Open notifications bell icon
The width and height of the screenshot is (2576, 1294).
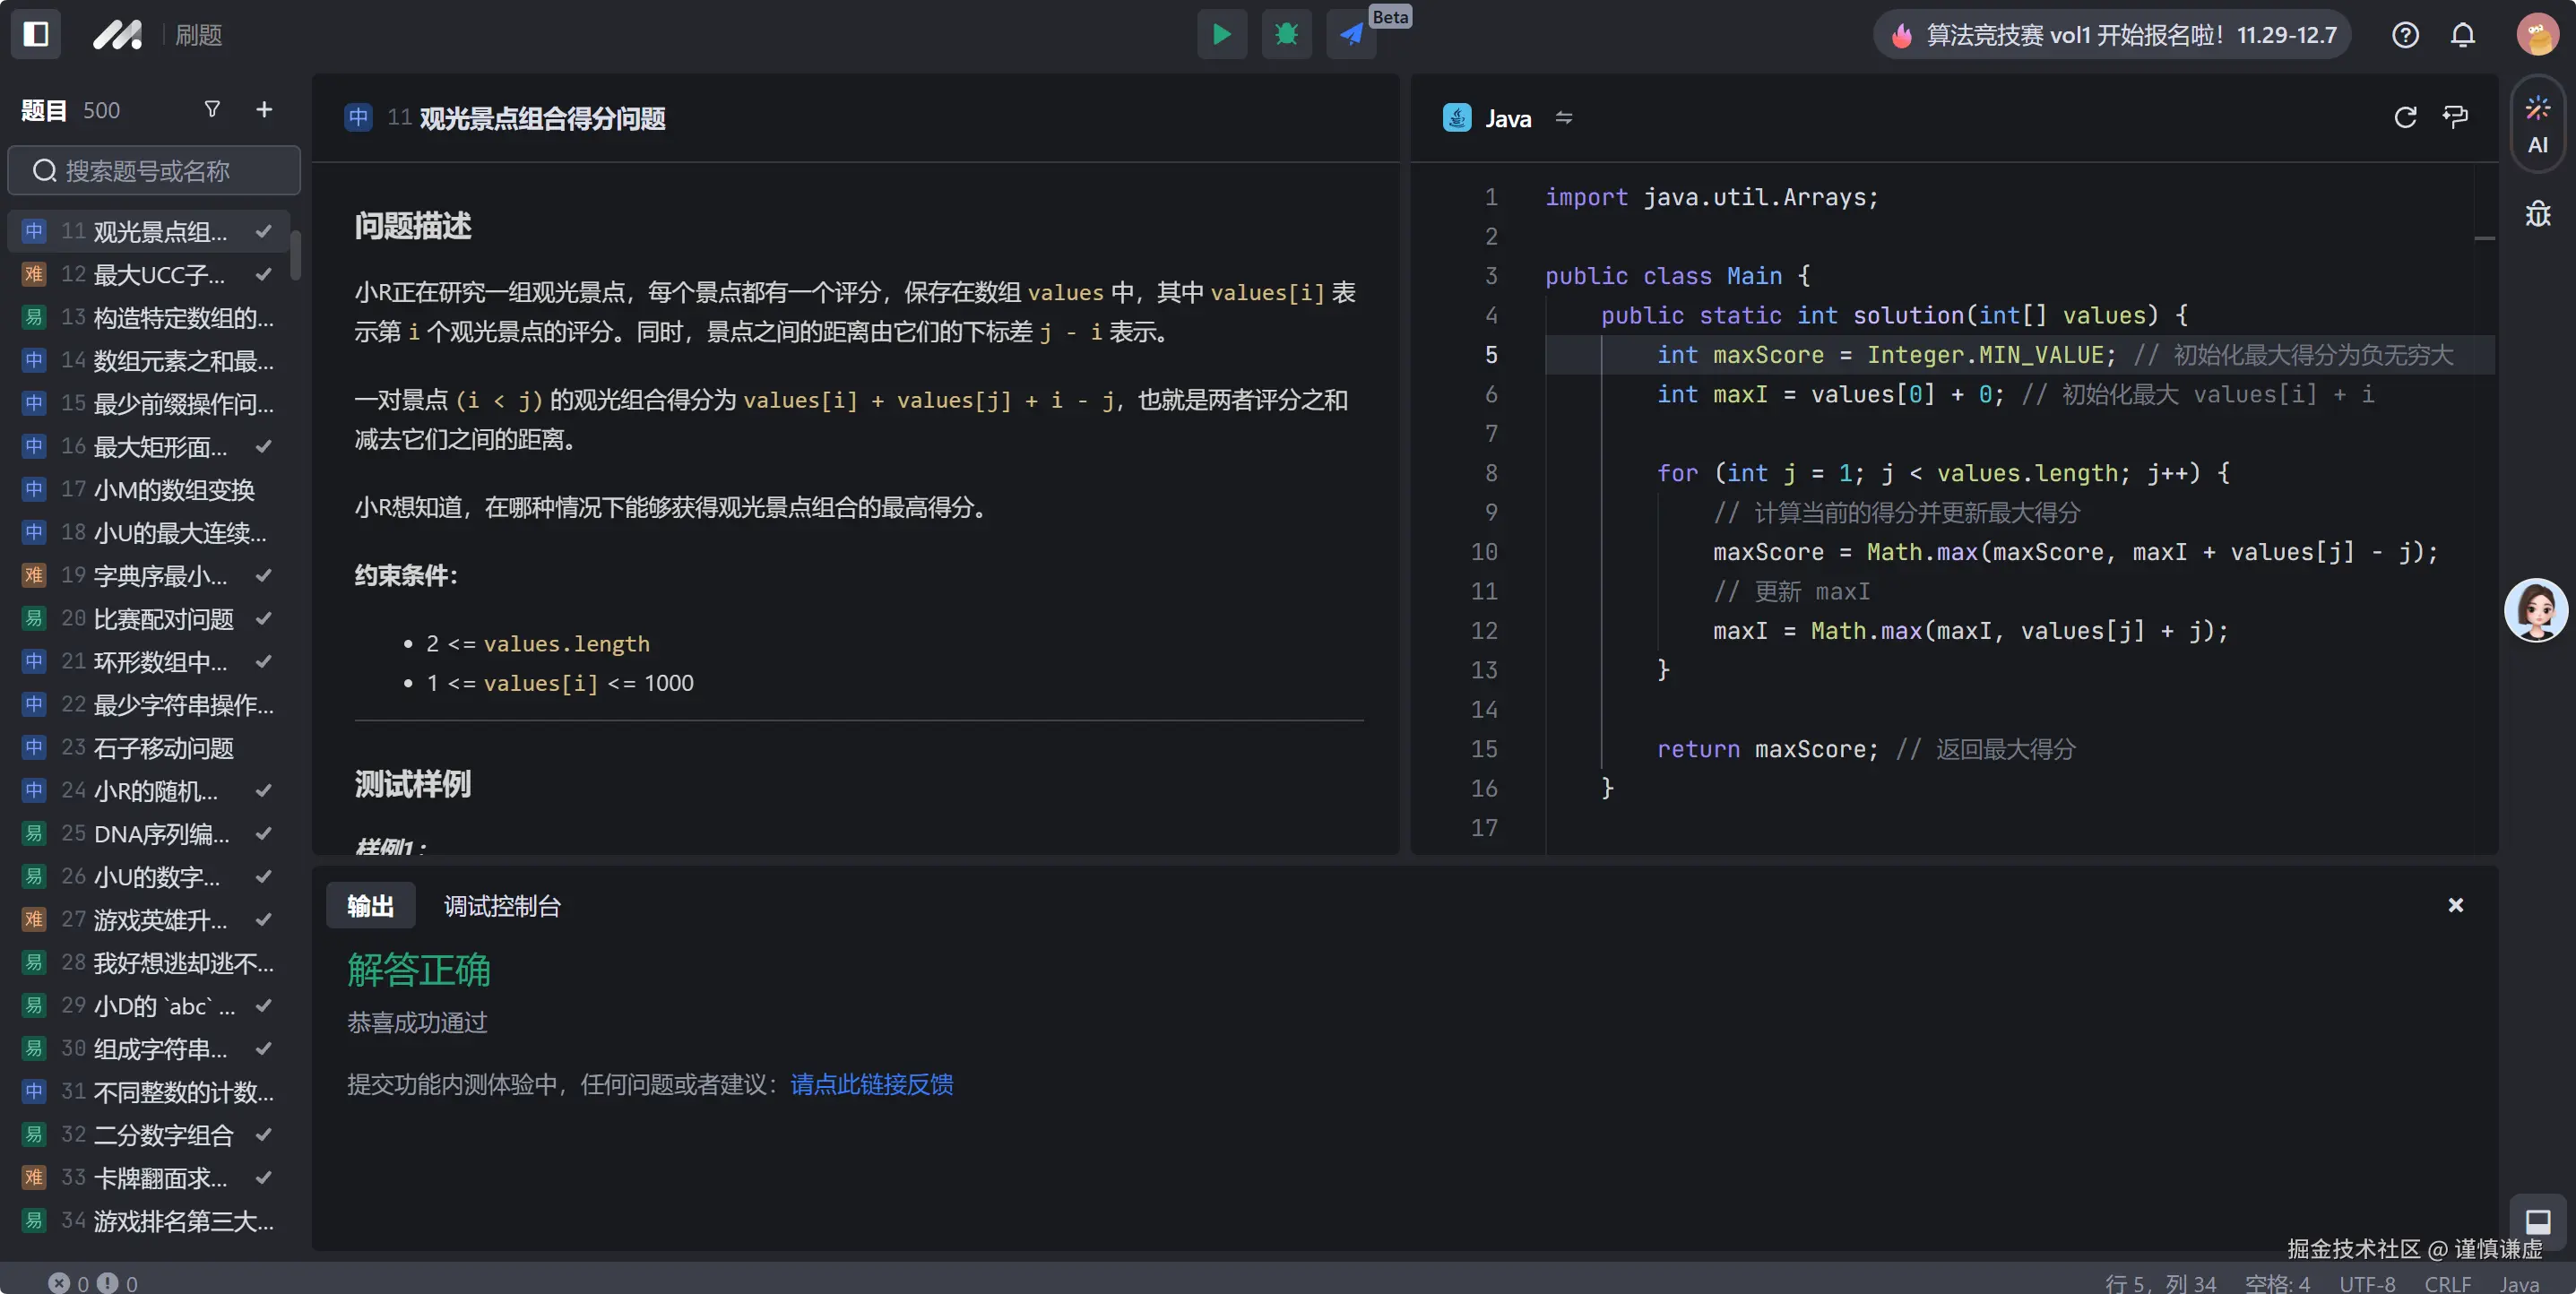pos(2462,35)
